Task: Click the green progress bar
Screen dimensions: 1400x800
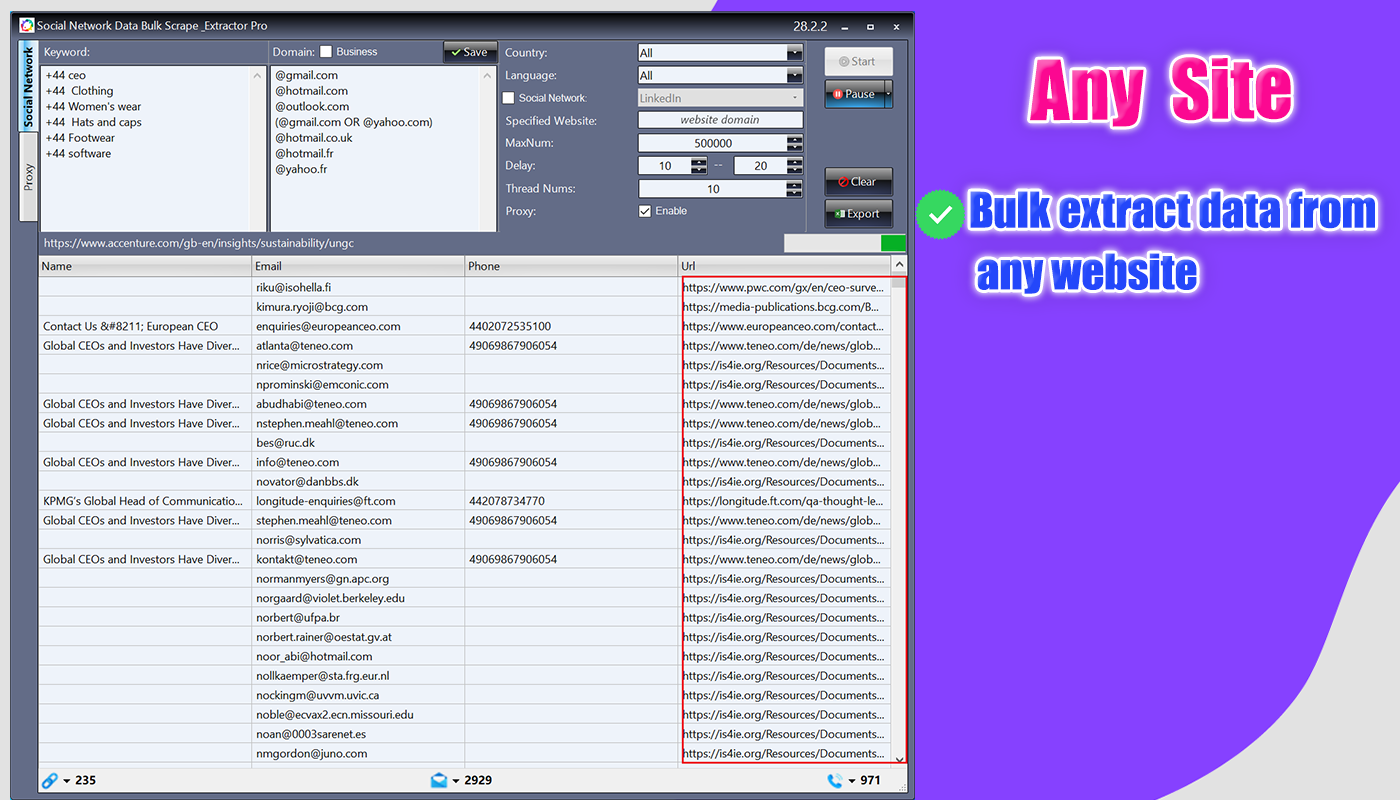Action: pos(893,243)
